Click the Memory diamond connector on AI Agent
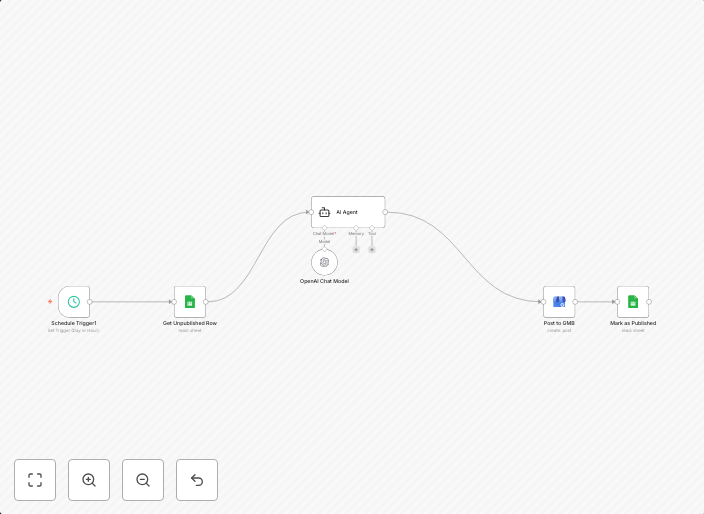The image size is (704, 514). 356,228
